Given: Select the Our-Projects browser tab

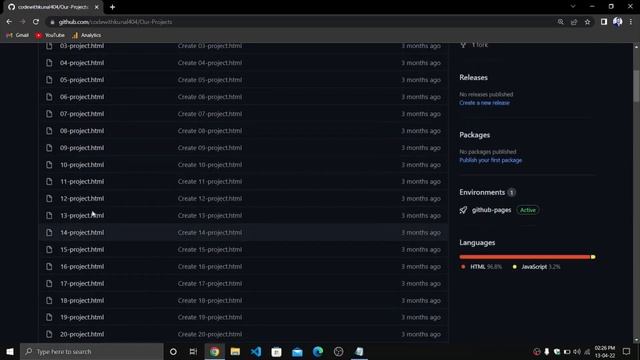Looking at the screenshot, I should pyautogui.click(x=52, y=7).
